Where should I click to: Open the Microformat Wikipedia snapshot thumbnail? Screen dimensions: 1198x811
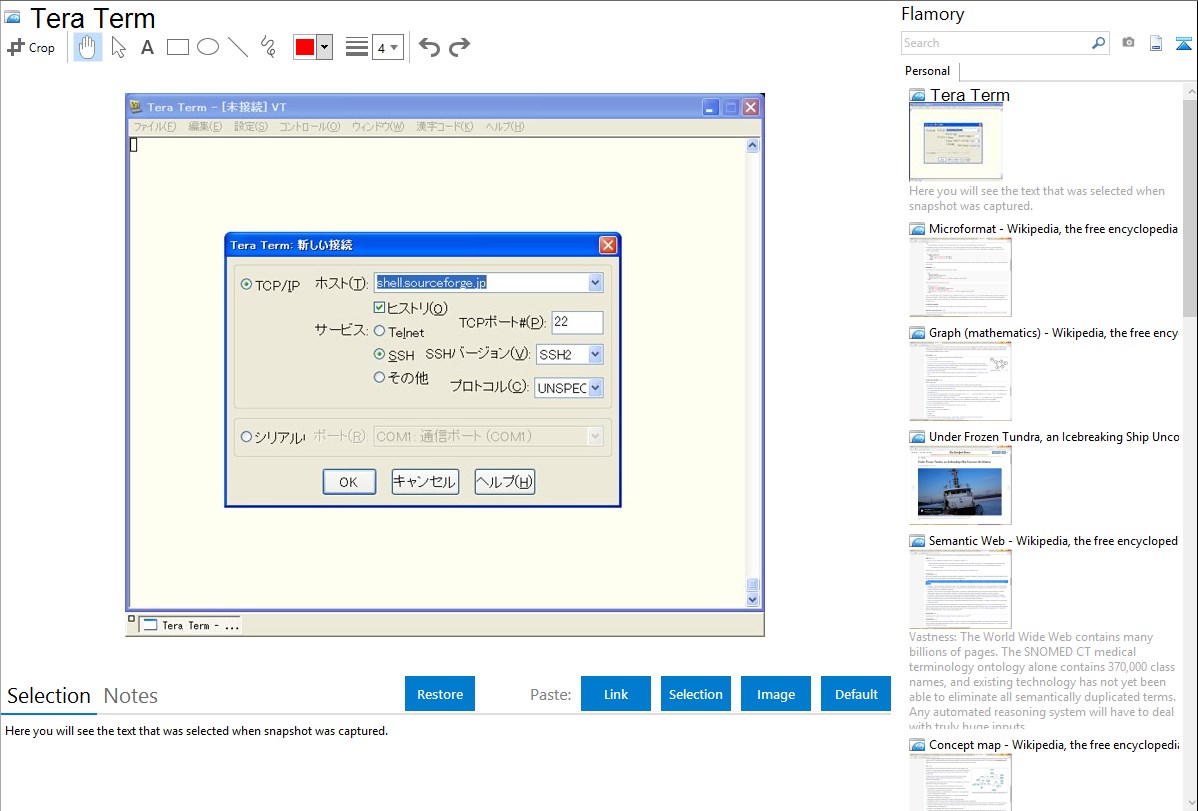coord(960,277)
